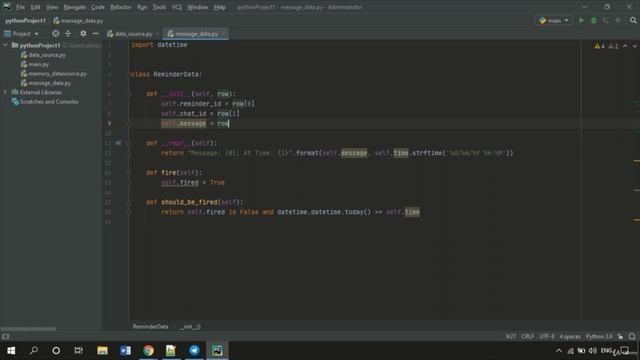Click pythonProject1 breadcrumb in navigation bar
This screenshot has width=640, height=360.
(25, 20)
